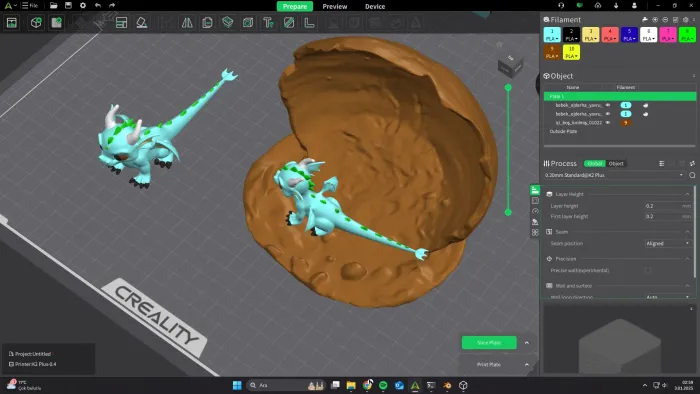This screenshot has width=700, height=394.
Task: Collapse the Layer Height section
Action: 687,194
